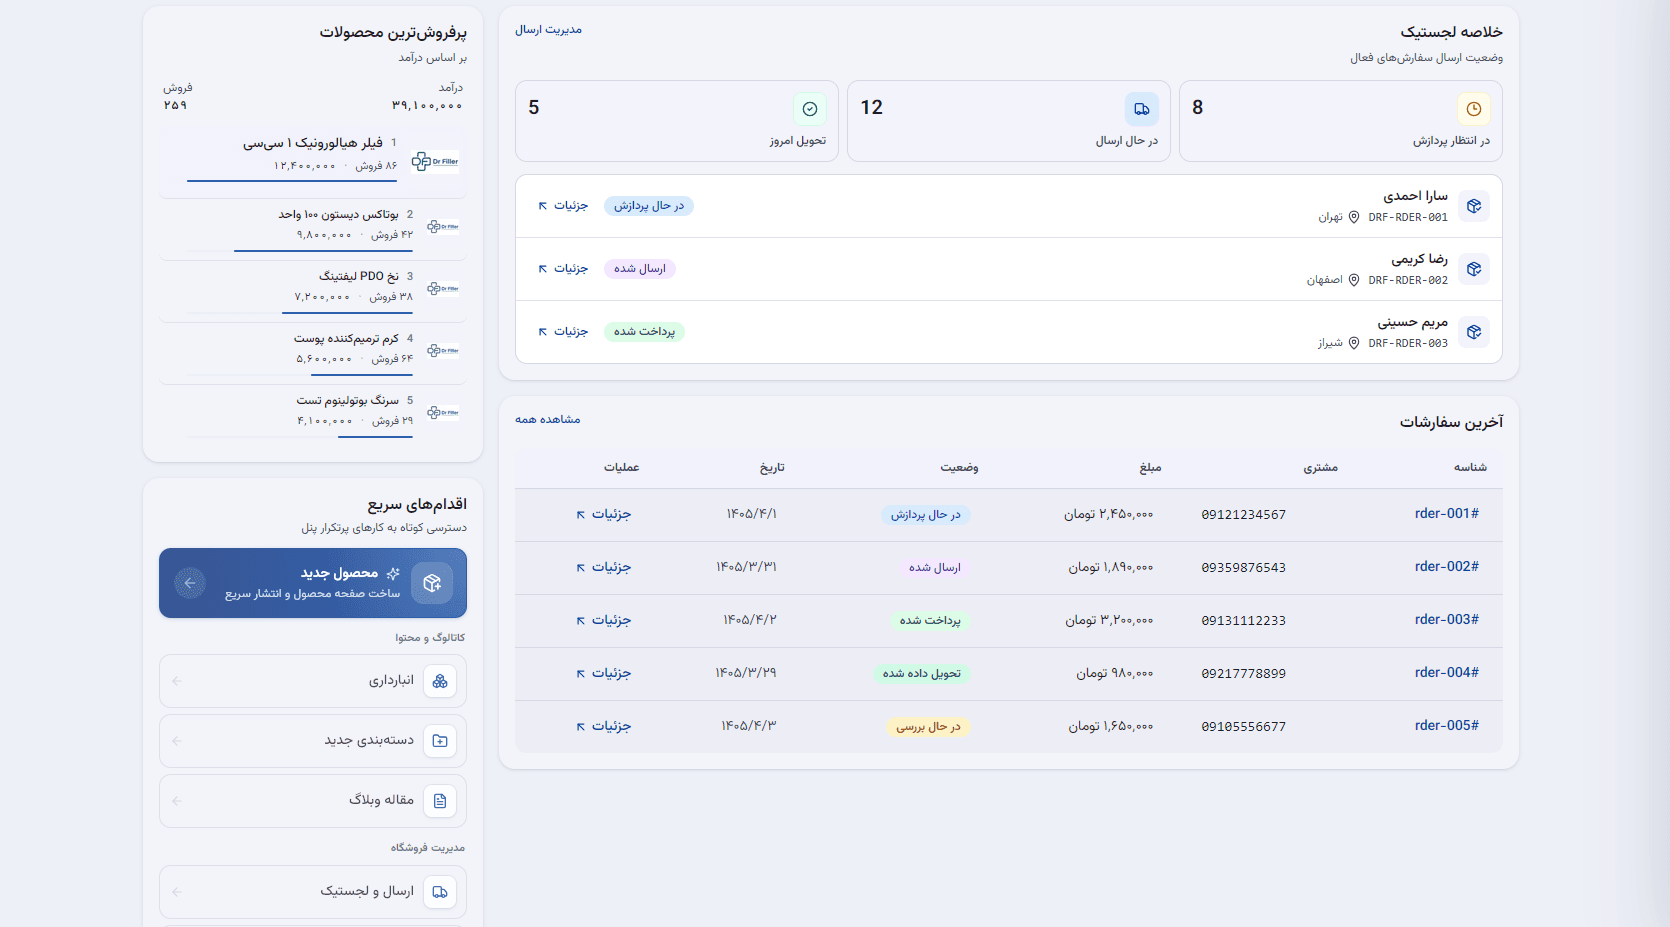
Task: Click the 'محصول جدید' quick action button
Action: click(313, 583)
